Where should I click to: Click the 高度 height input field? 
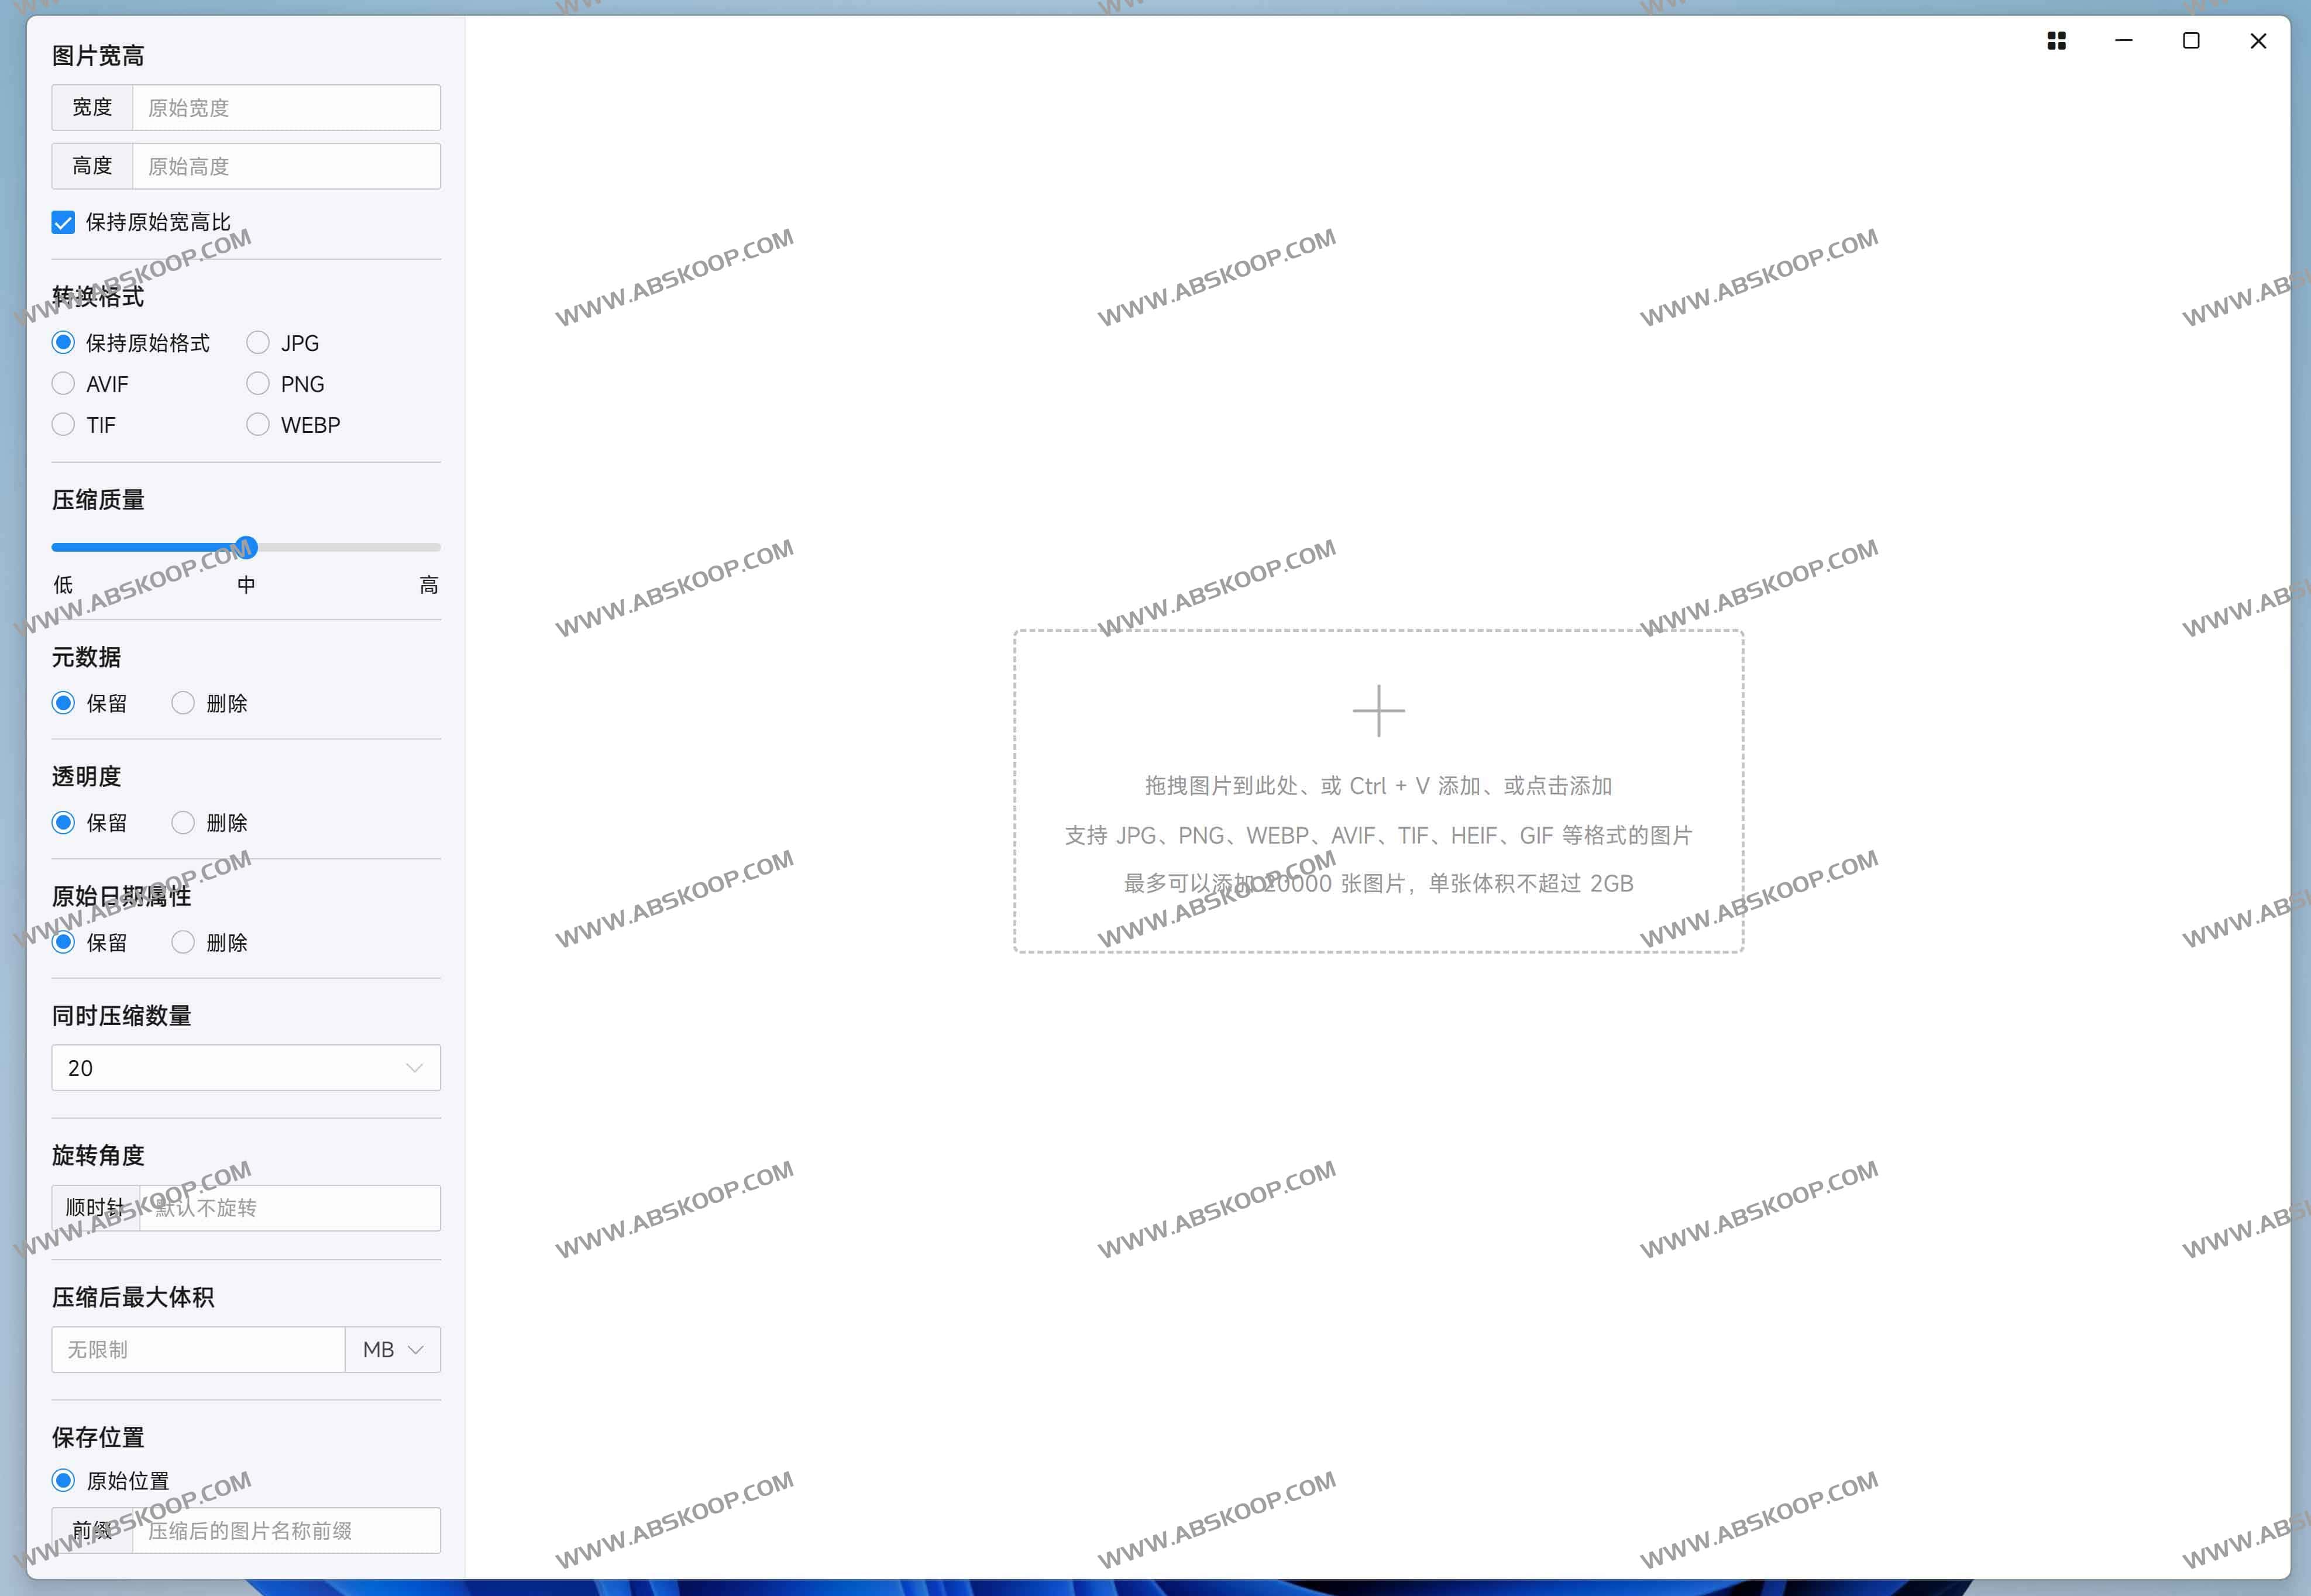coord(286,166)
